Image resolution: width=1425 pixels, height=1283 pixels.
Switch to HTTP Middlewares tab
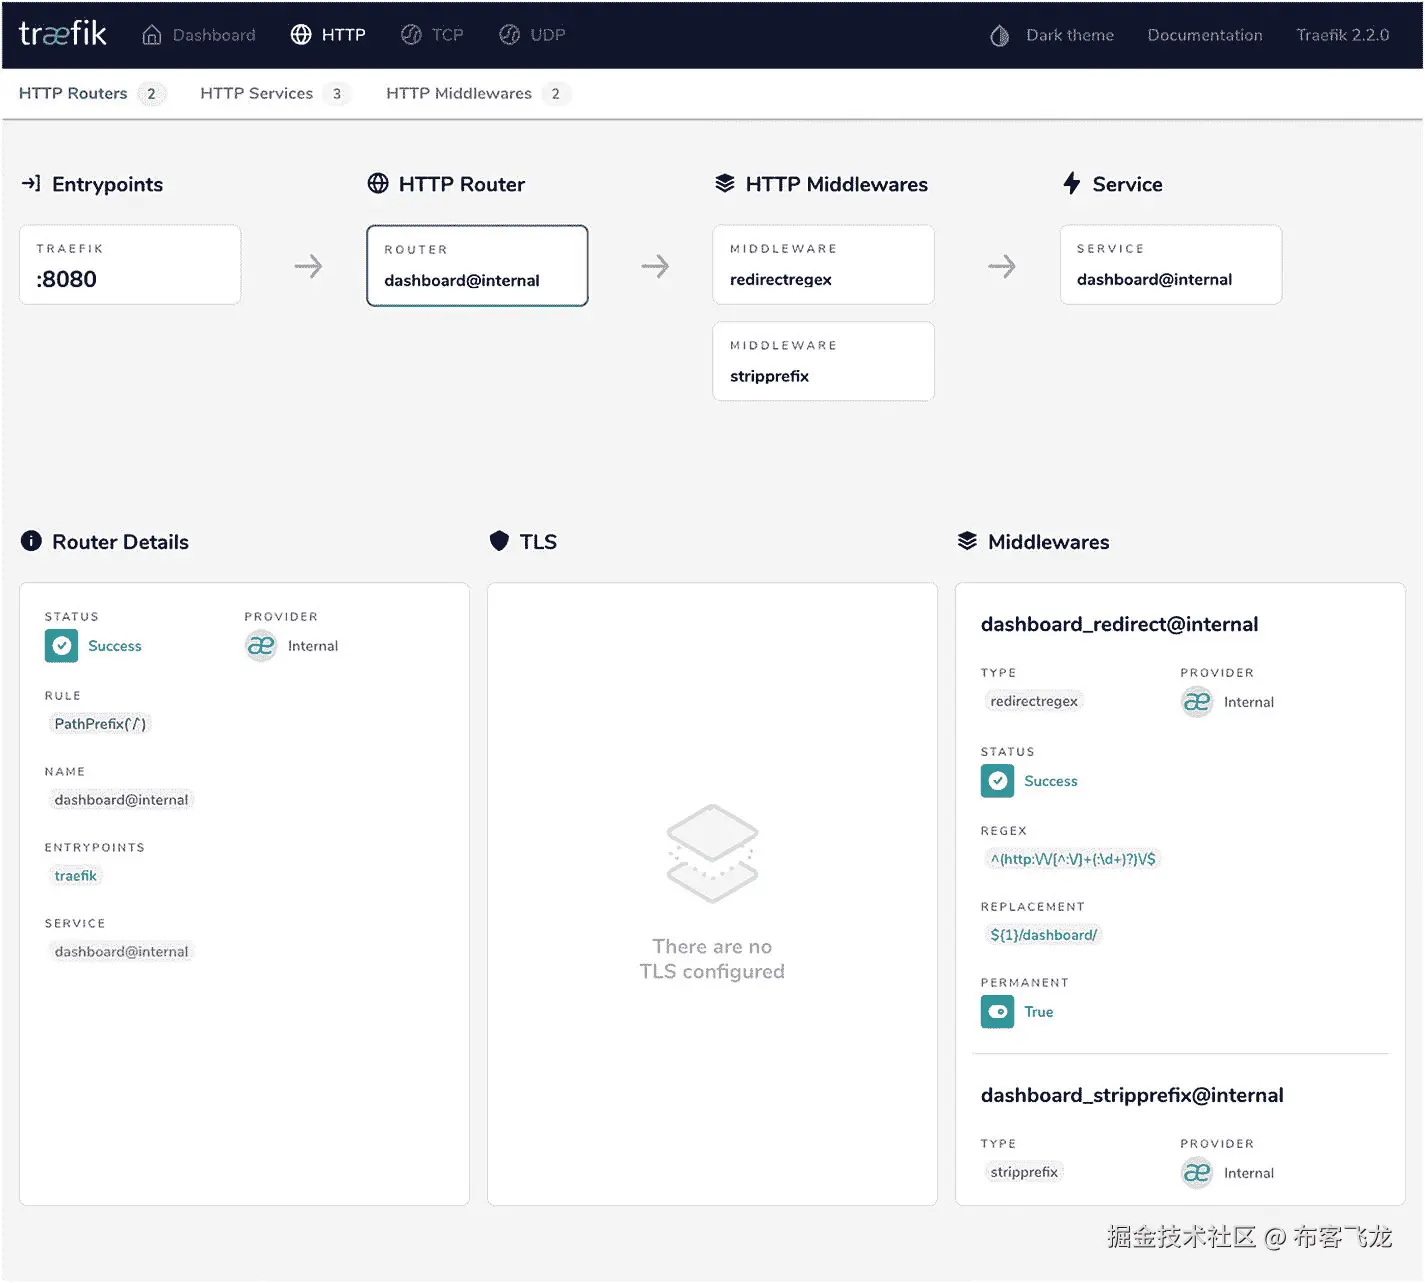click(478, 94)
